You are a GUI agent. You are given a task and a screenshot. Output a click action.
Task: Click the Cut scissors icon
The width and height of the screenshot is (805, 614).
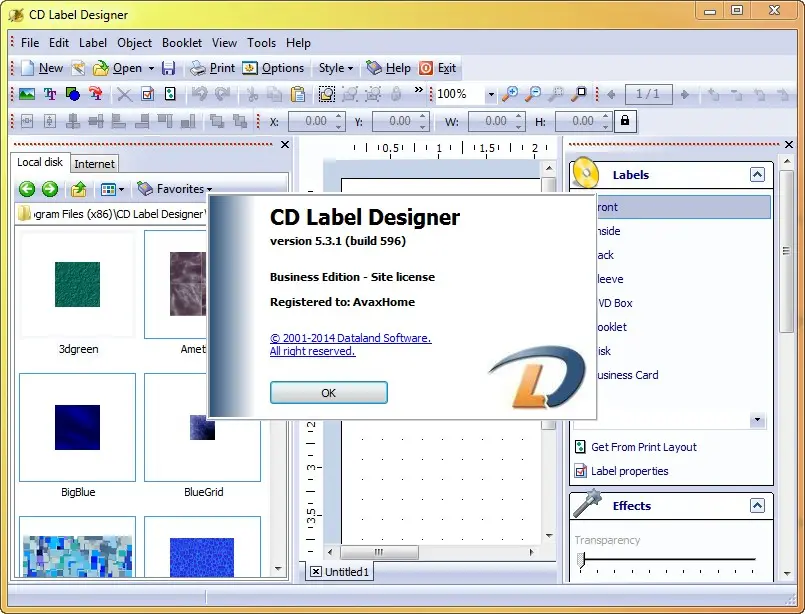click(252, 94)
